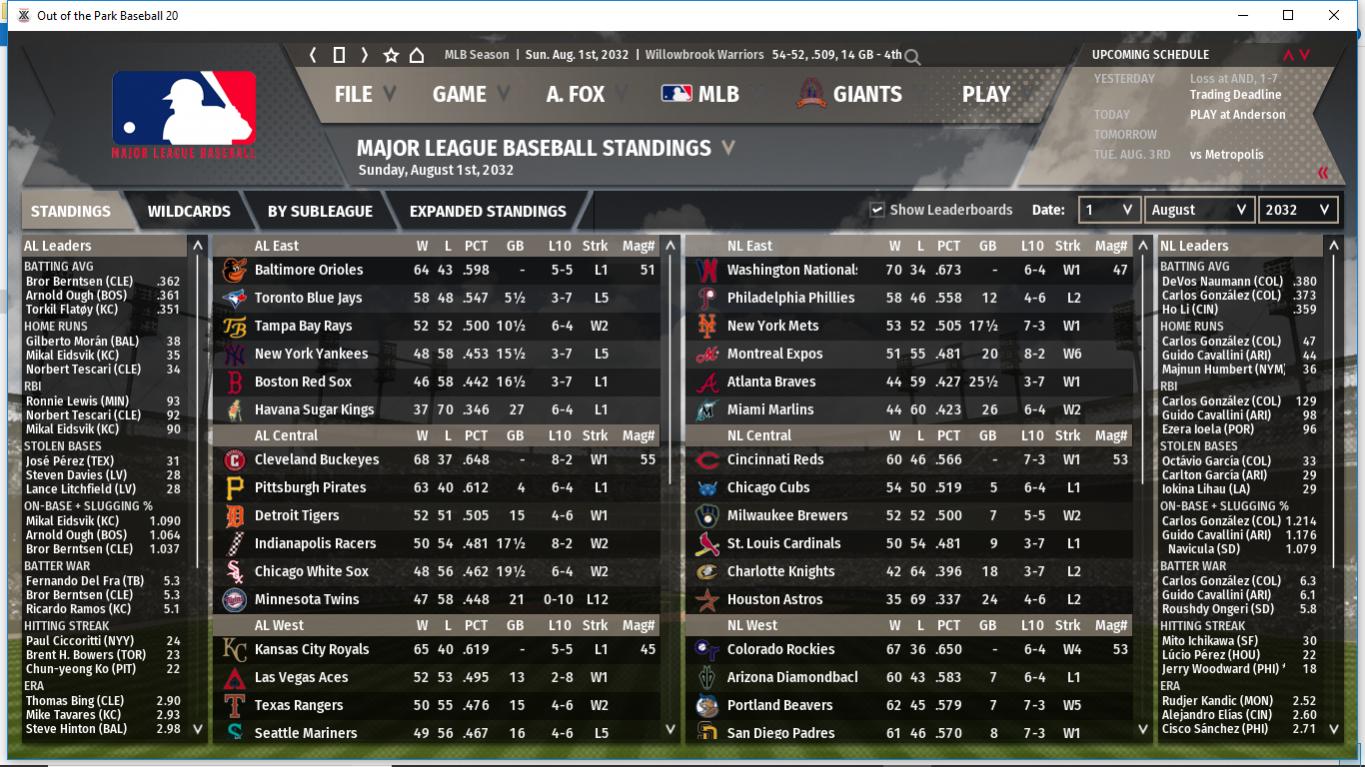This screenshot has width=1365, height=767.
Task: Switch to the Wildcards tab
Action: tap(189, 211)
